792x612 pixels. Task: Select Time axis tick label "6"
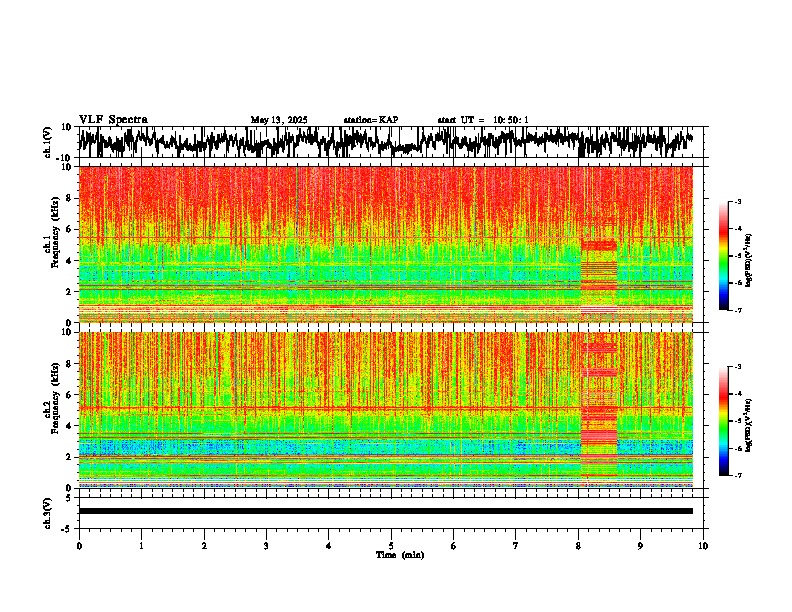click(454, 546)
